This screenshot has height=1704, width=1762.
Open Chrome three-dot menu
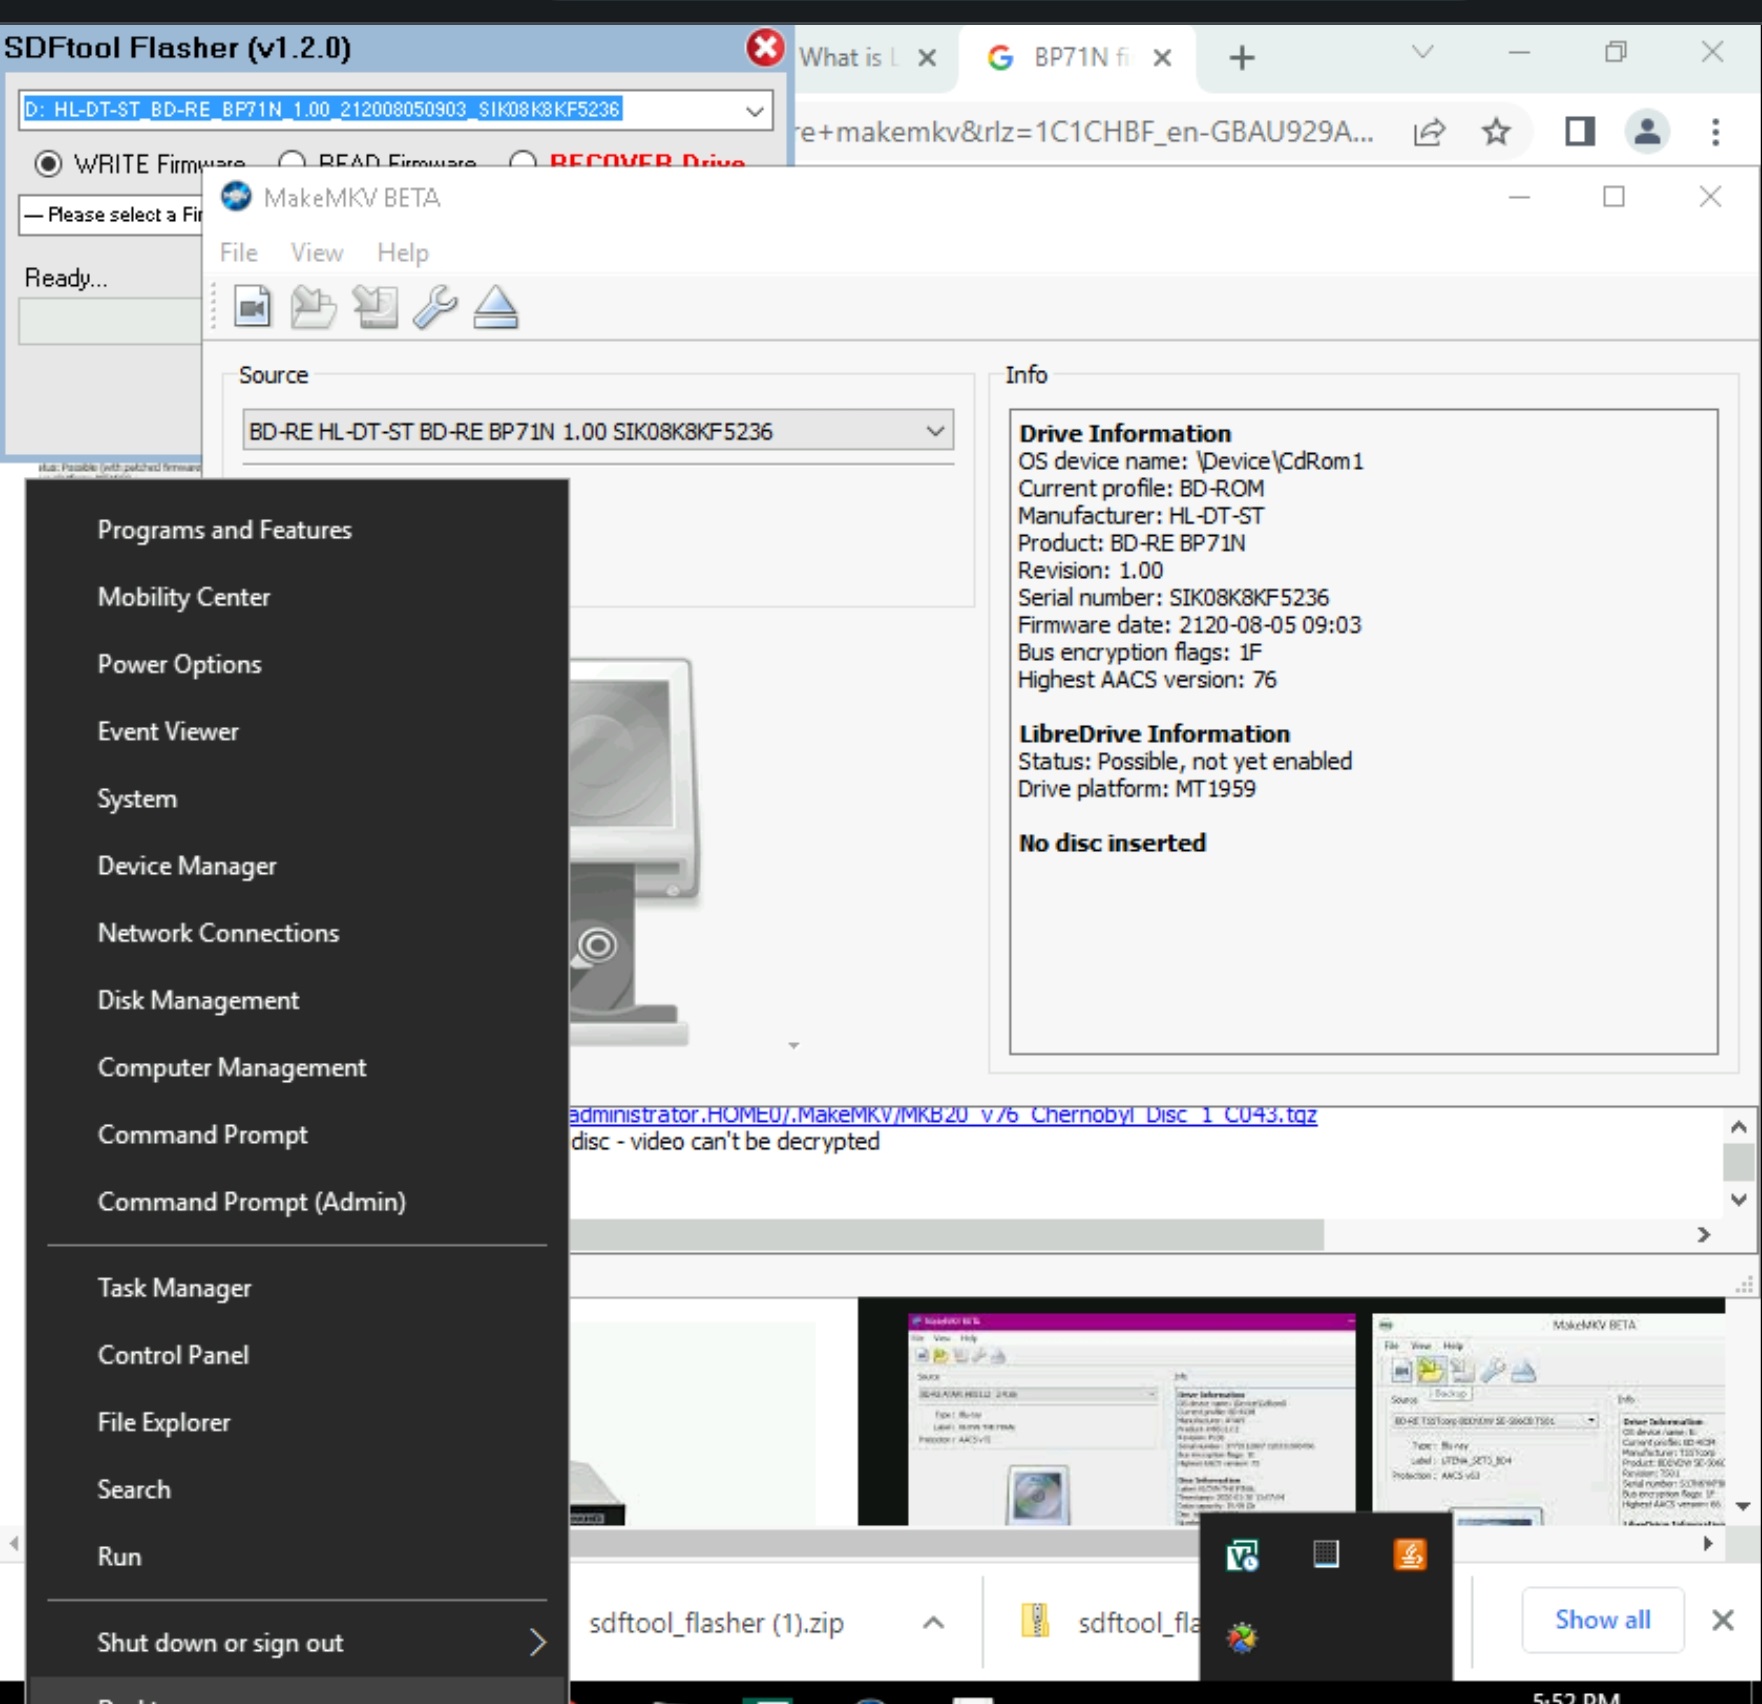1716,131
